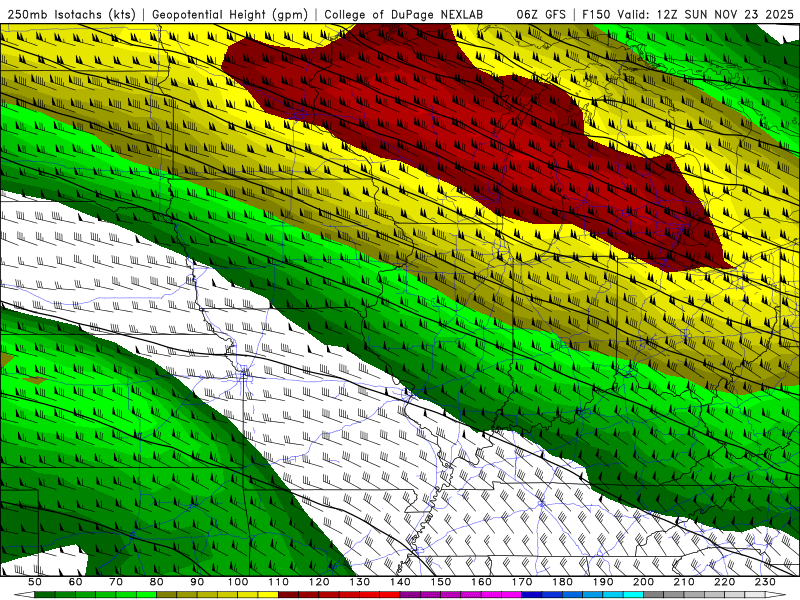Screen dimensions: 800x600
Task: Click the 100 value on color scale
Action: tap(238, 582)
